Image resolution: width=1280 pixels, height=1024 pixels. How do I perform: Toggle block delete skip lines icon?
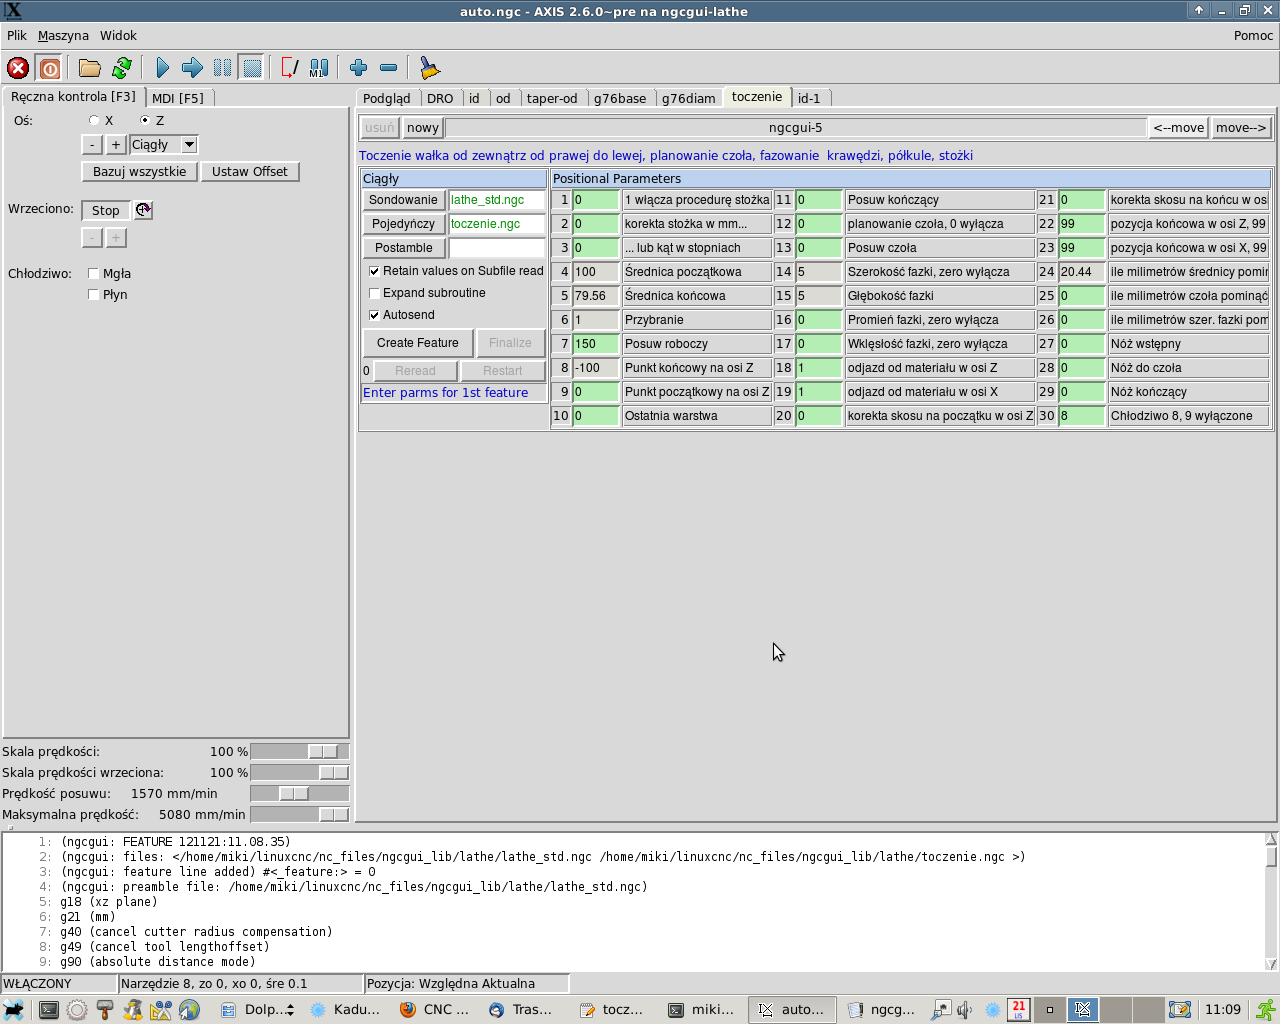(290, 68)
